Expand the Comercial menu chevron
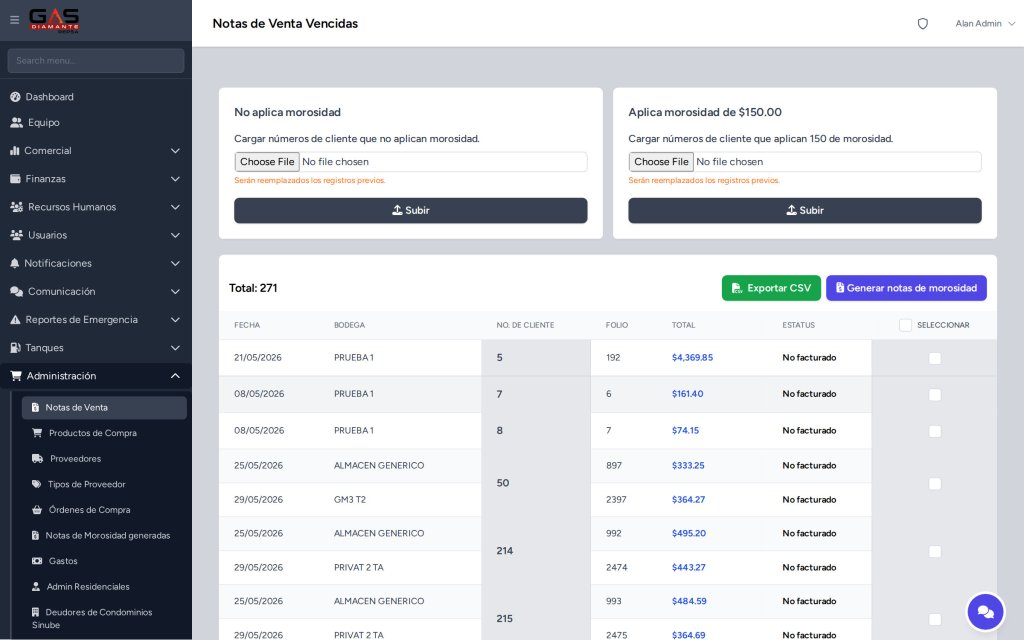The height and width of the screenshot is (640, 1024). tap(175, 151)
